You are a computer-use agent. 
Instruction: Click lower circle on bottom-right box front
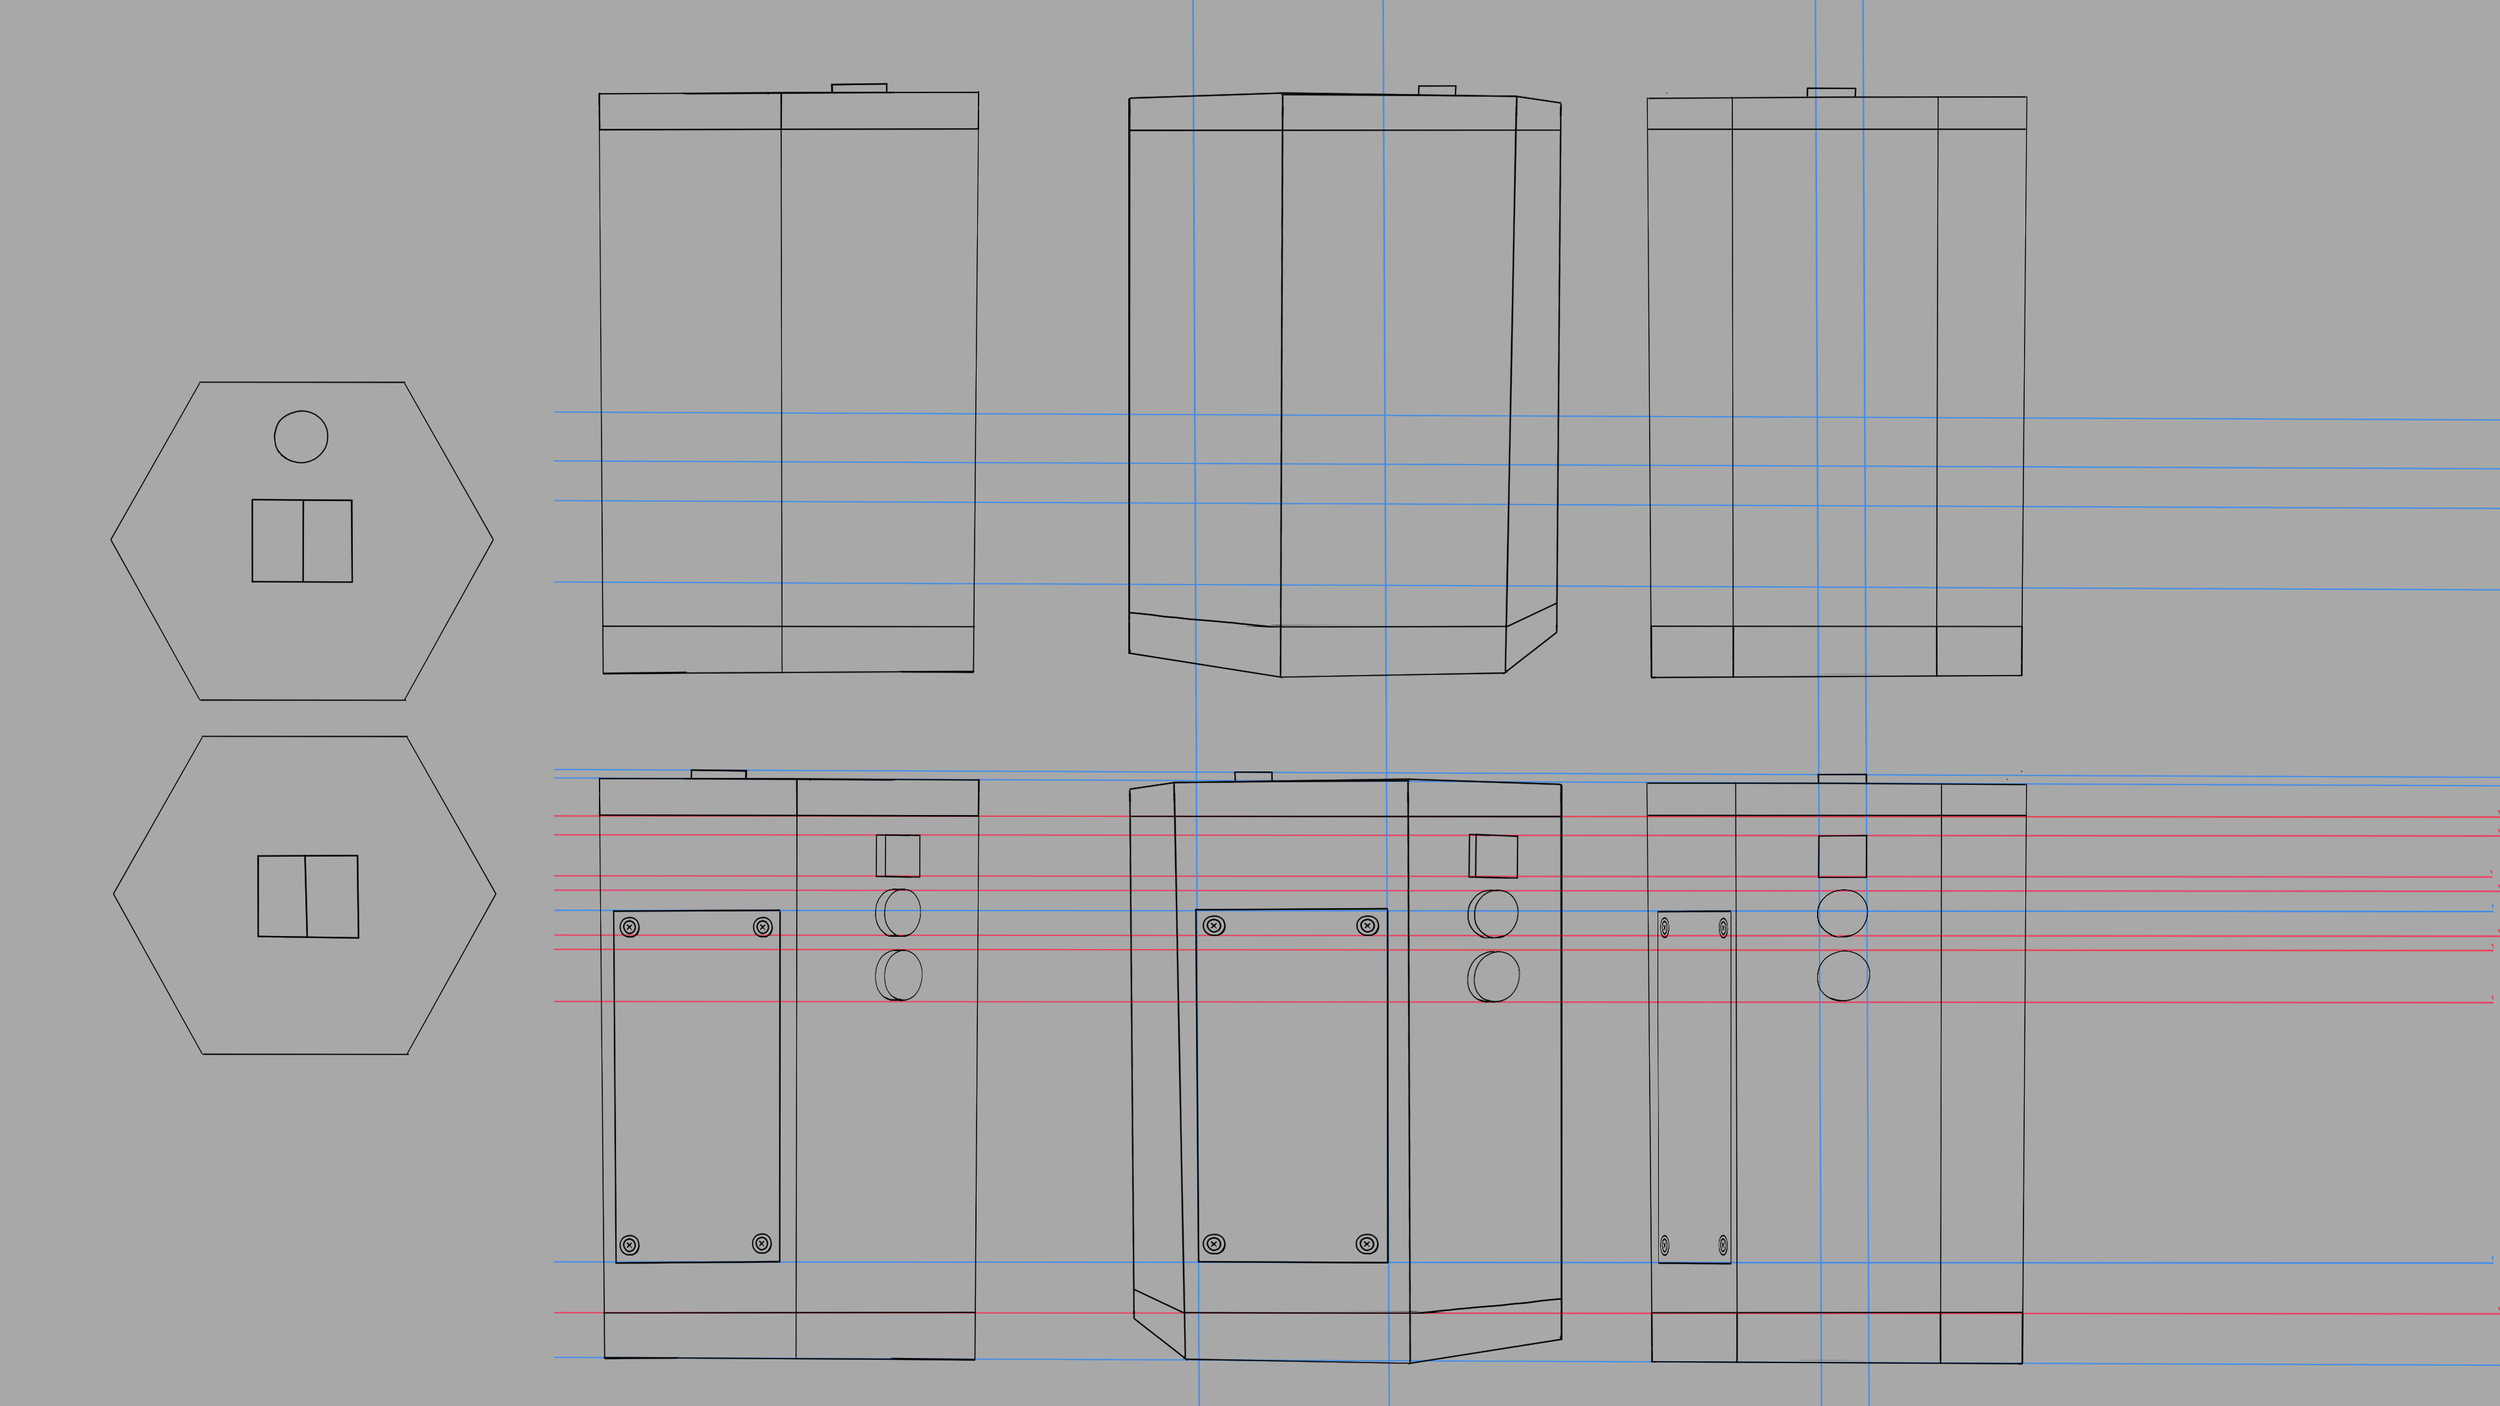click(x=1843, y=975)
